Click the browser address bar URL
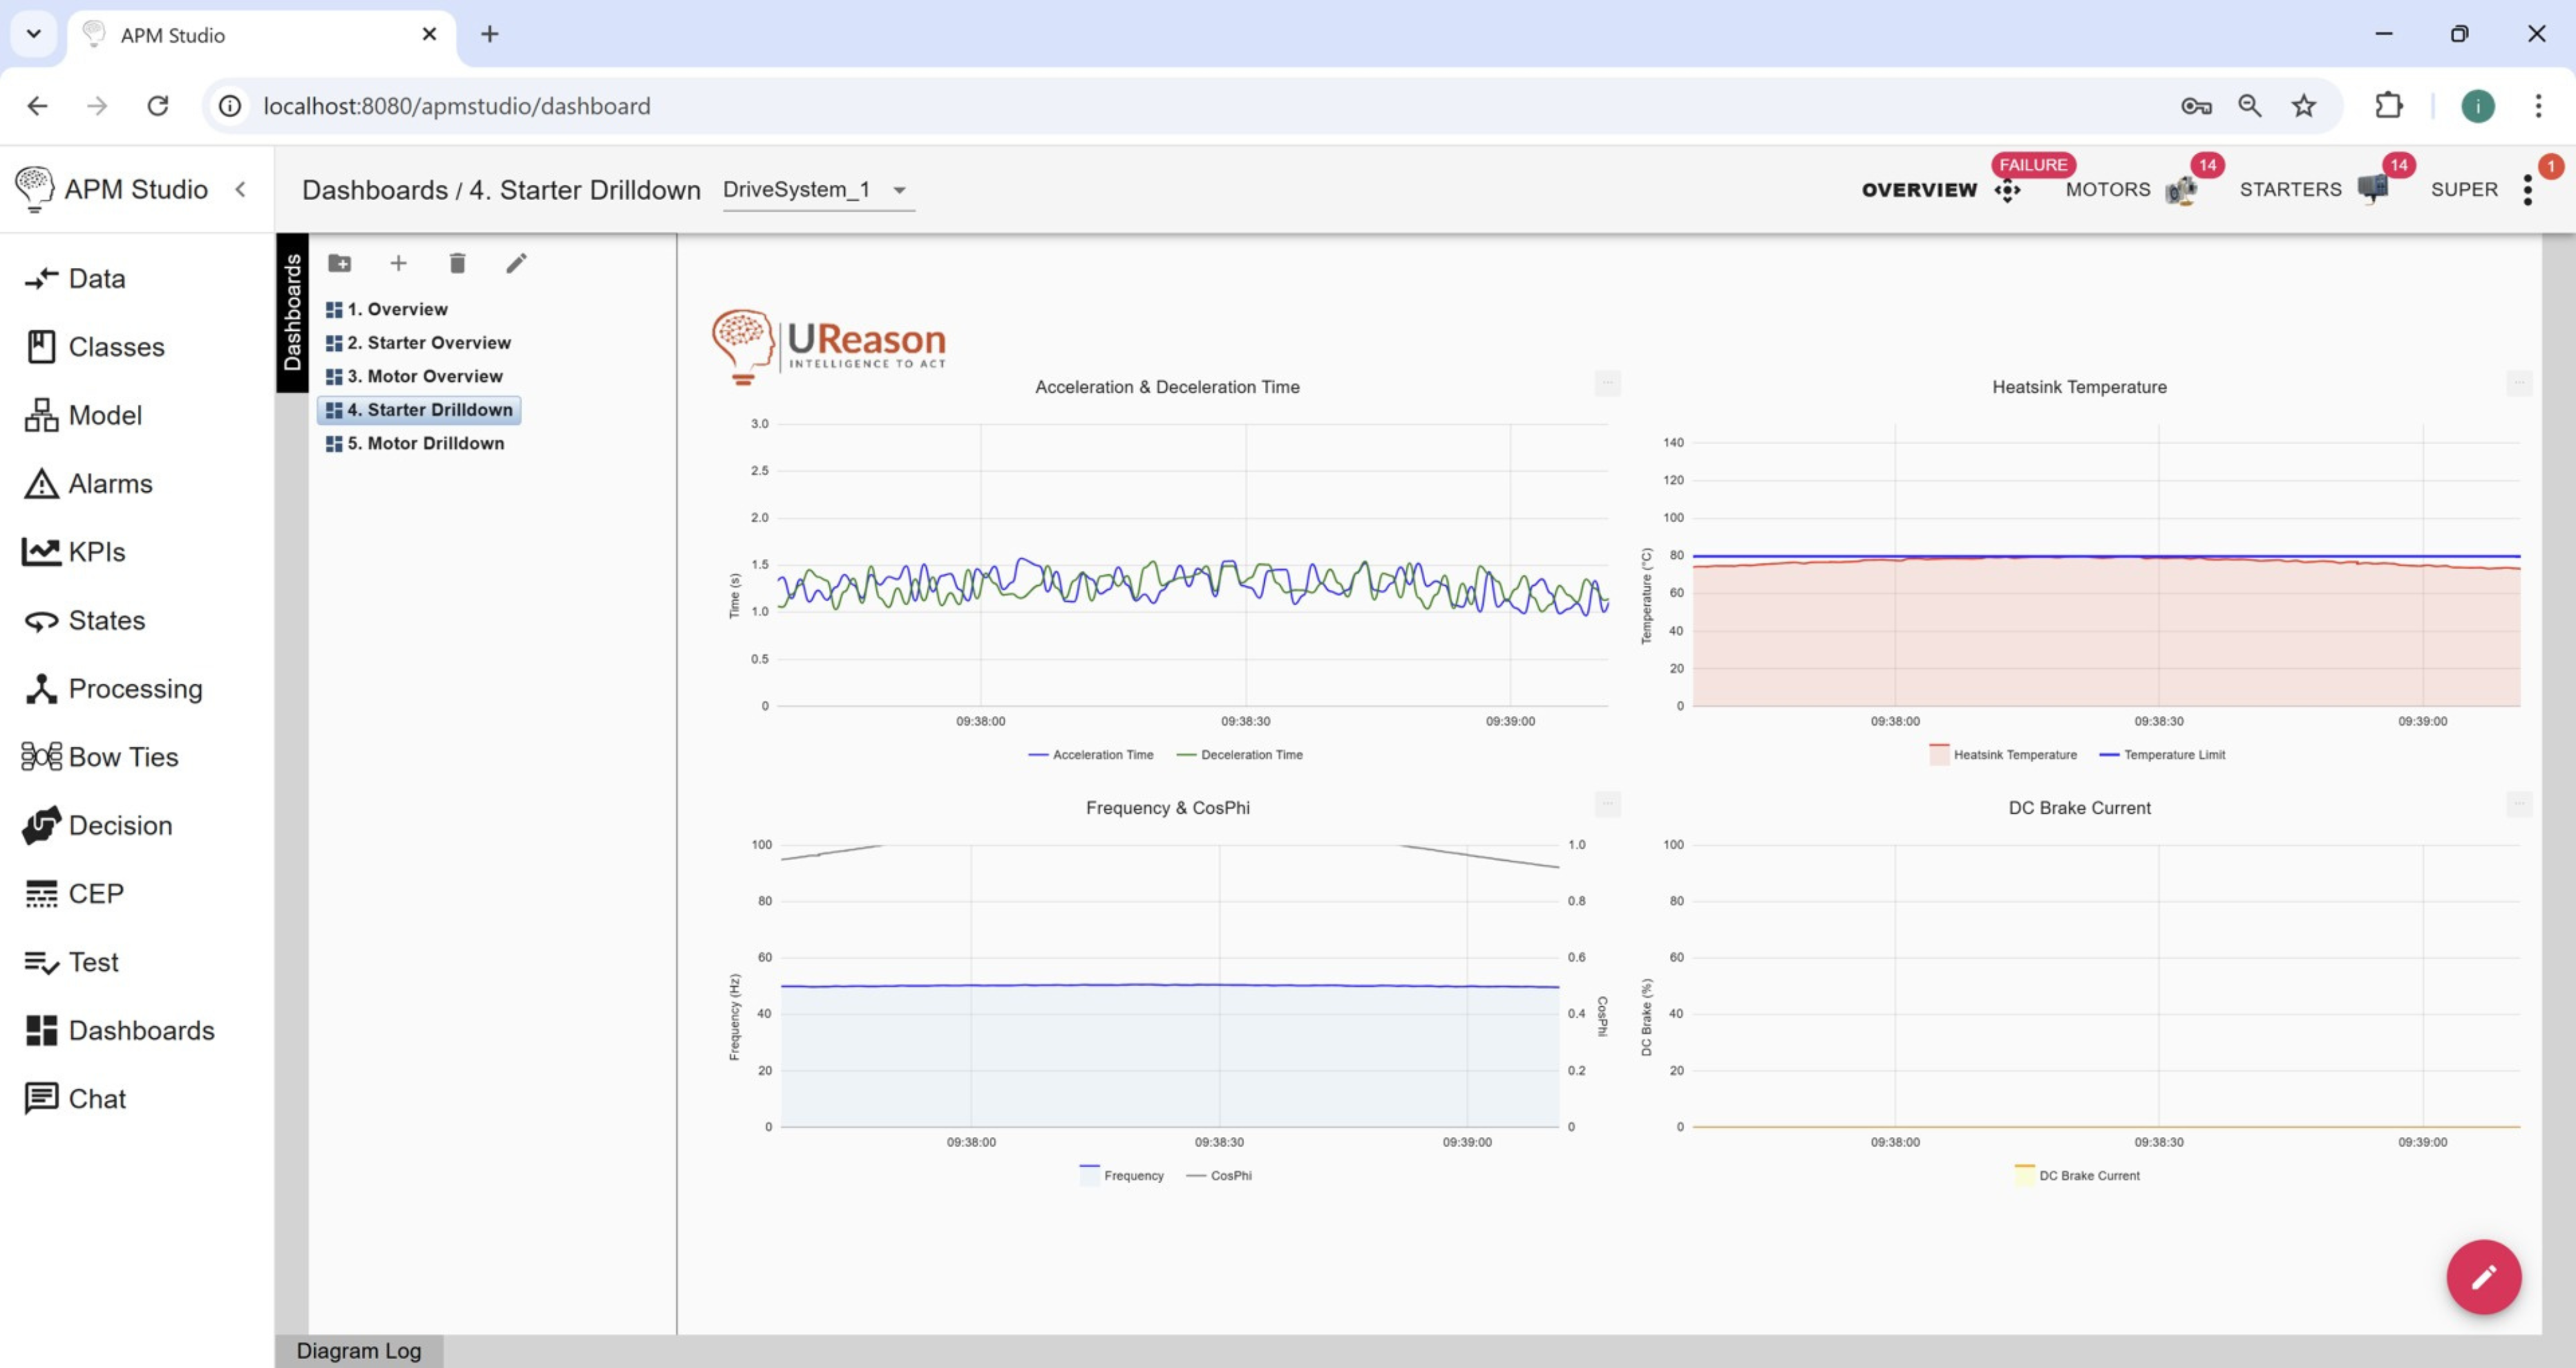Viewport: 2576px width, 1368px height. 456,106
